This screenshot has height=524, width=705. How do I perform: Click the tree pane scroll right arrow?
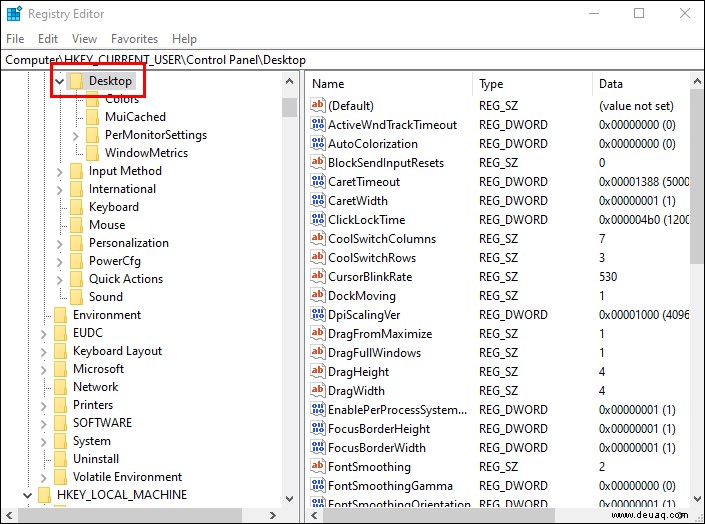click(x=272, y=515)
